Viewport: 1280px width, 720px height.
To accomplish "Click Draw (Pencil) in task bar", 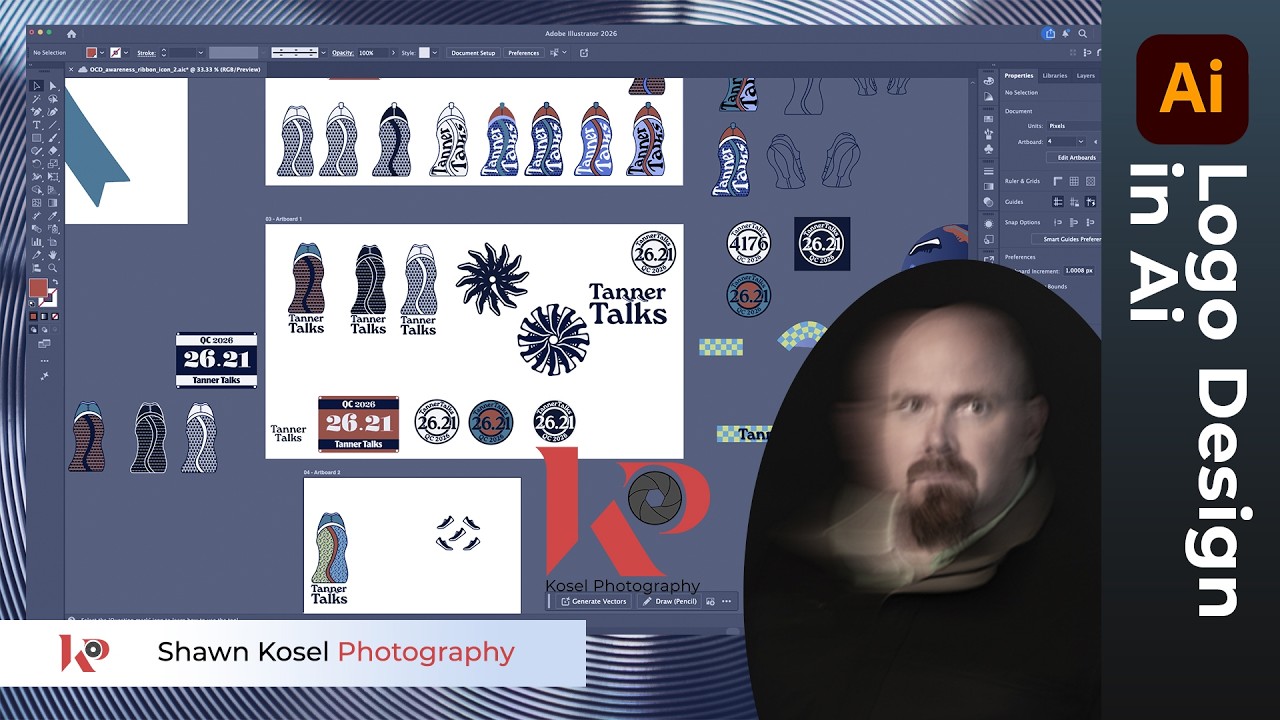I will pos(670,601).
